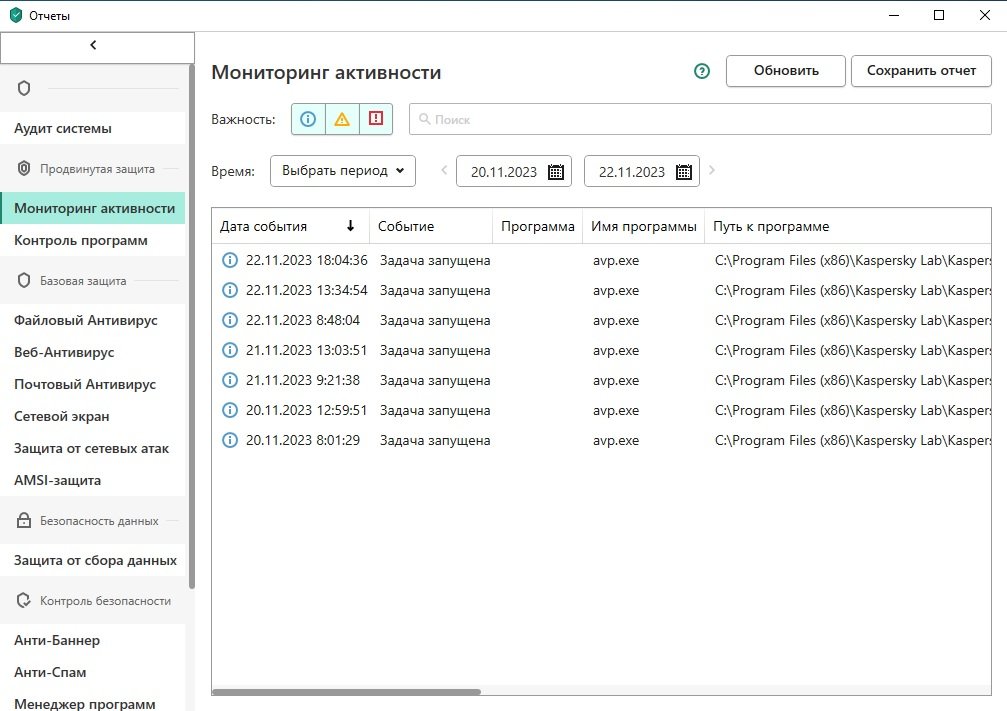
Task: Open the Выбрать период dropdown
Action: (x=342, y=171)
